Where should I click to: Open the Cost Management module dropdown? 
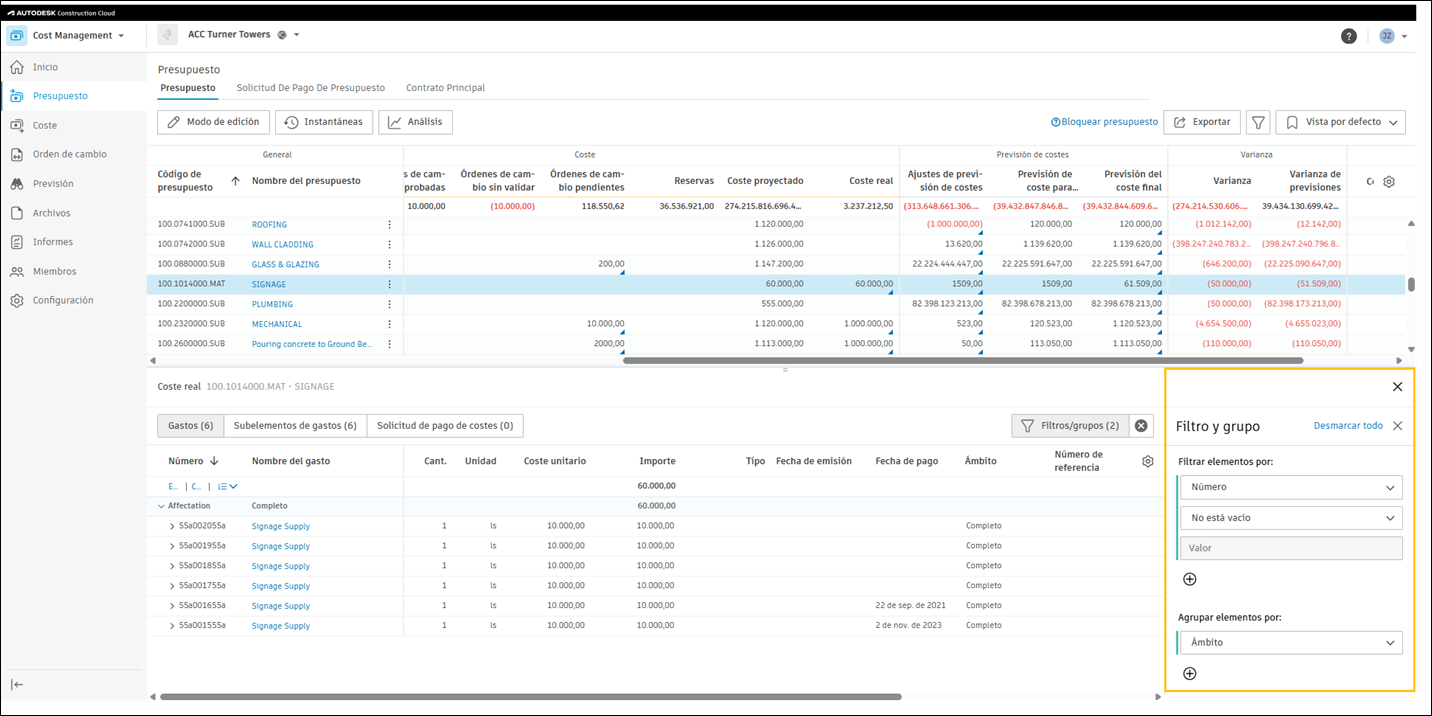pyautogui.click(x=78, y=36)
